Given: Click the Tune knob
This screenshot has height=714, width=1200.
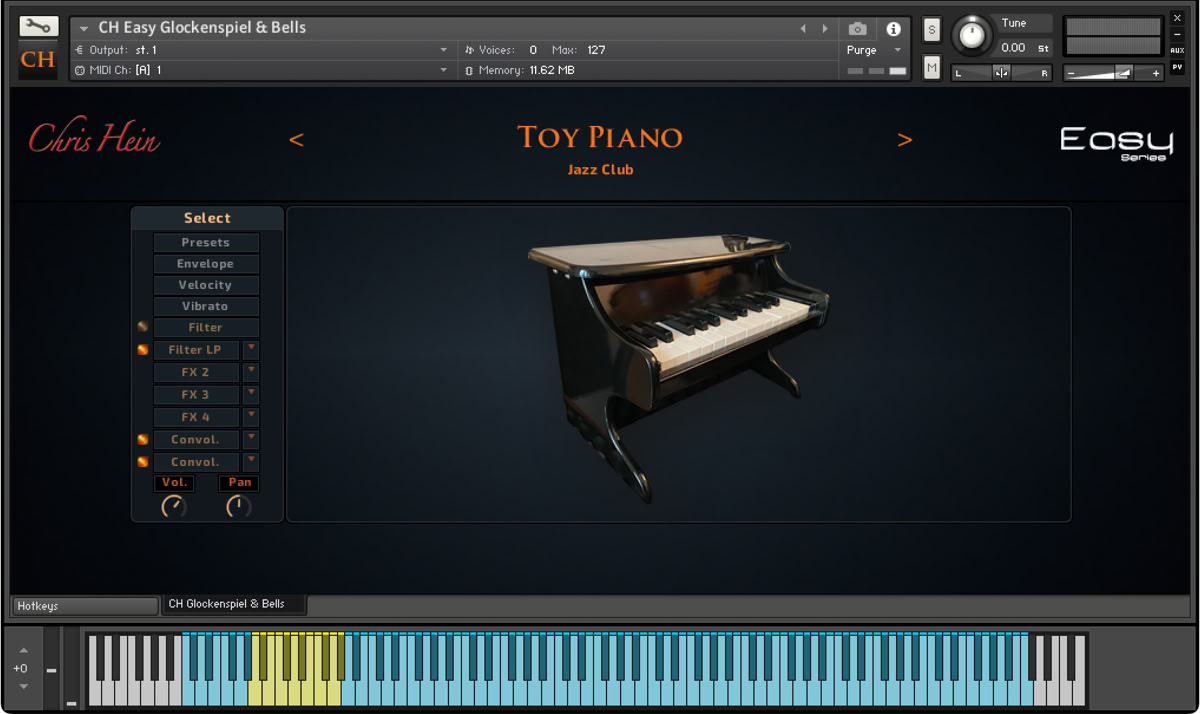Looking at the screenshot, I should coord(970,37).
